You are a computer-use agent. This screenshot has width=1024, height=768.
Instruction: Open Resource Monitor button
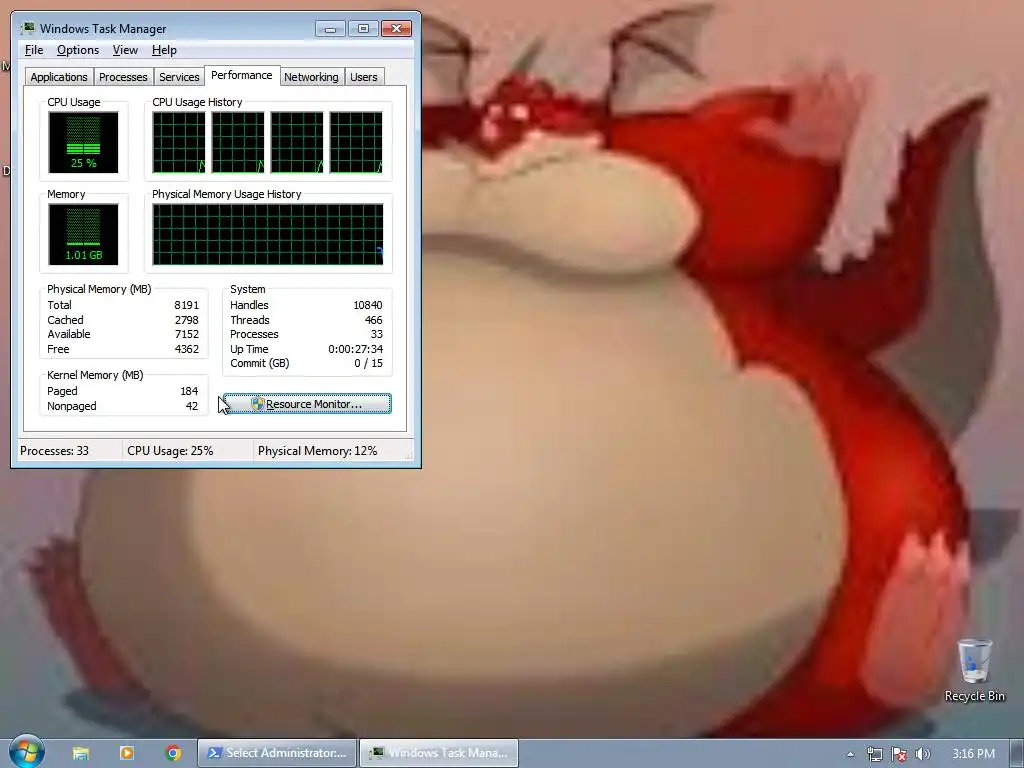point(307,404)
